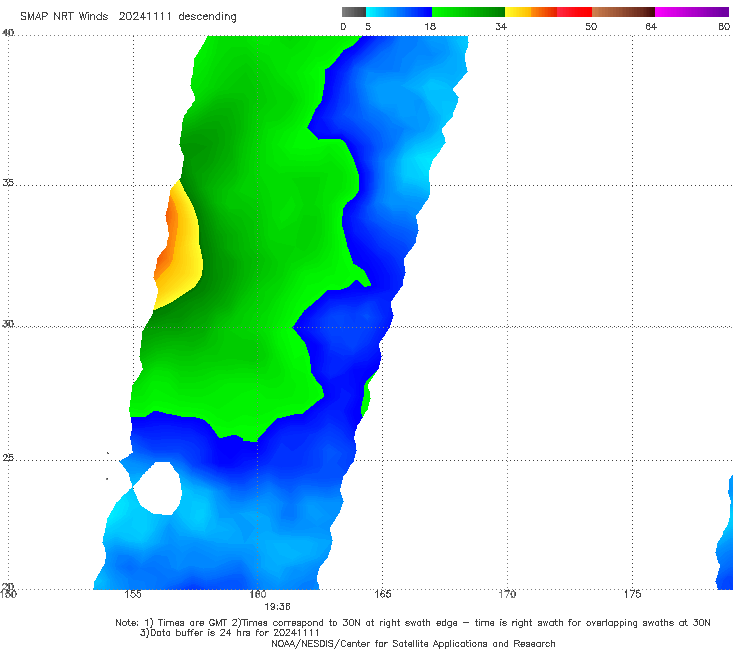740x650 pixels.
Task: Click the longitude label '155'
Action: click(133, 594)
